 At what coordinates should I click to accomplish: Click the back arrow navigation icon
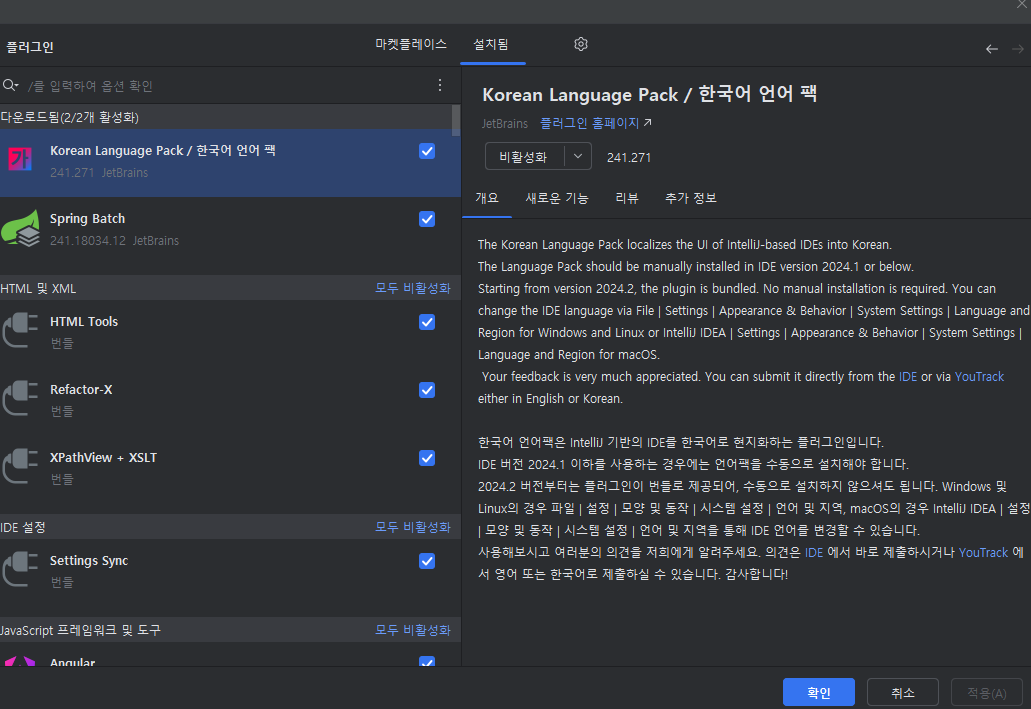[x=992, y=49]
